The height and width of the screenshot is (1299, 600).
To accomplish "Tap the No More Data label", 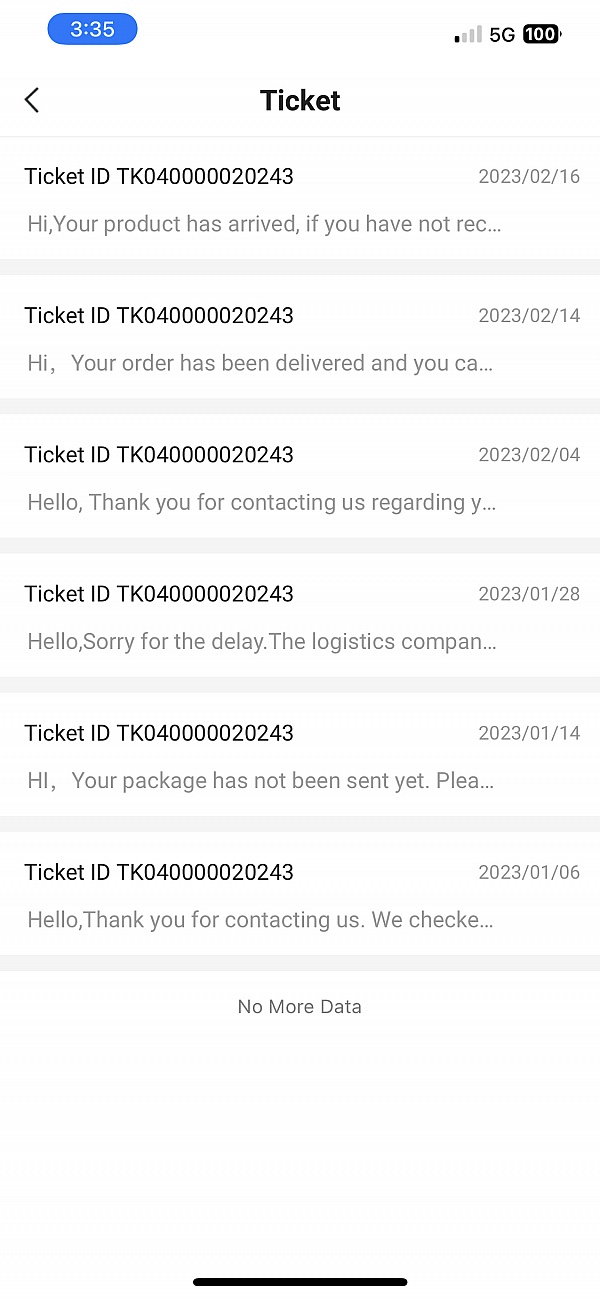I will (300, 1007).
